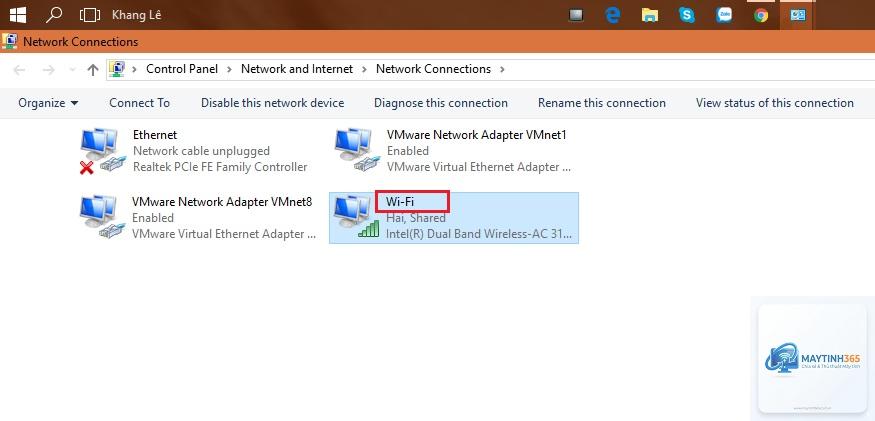
Task: Click Rename this connection
Action: click(x=602, y=103)
